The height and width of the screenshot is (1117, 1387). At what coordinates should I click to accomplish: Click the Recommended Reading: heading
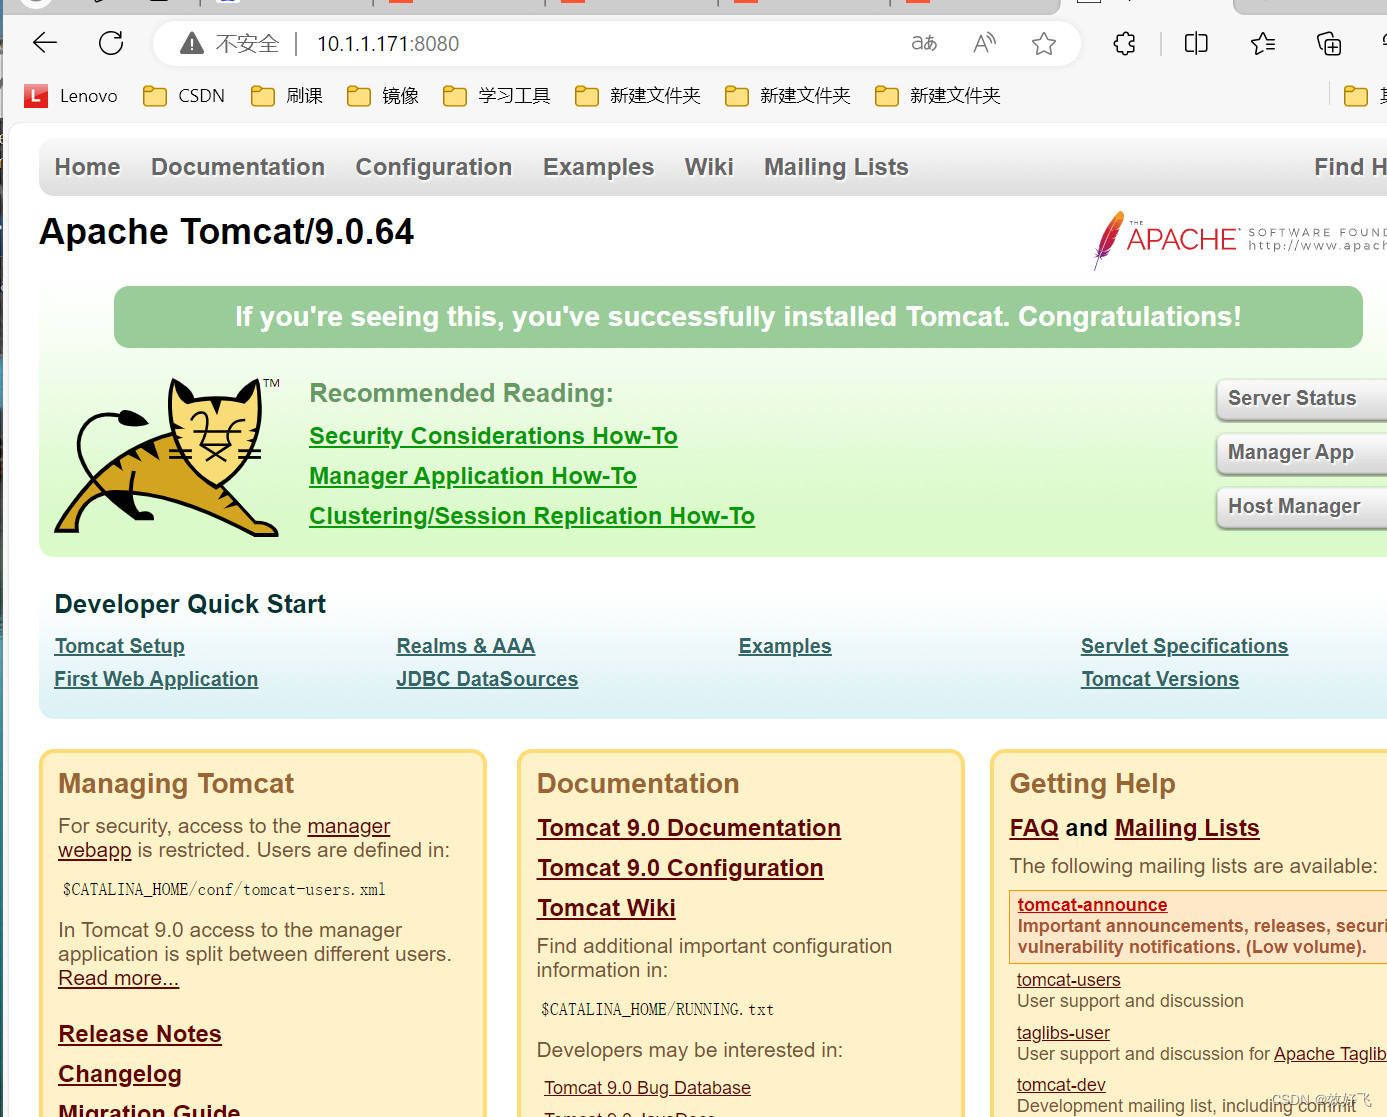click(461, 393)
